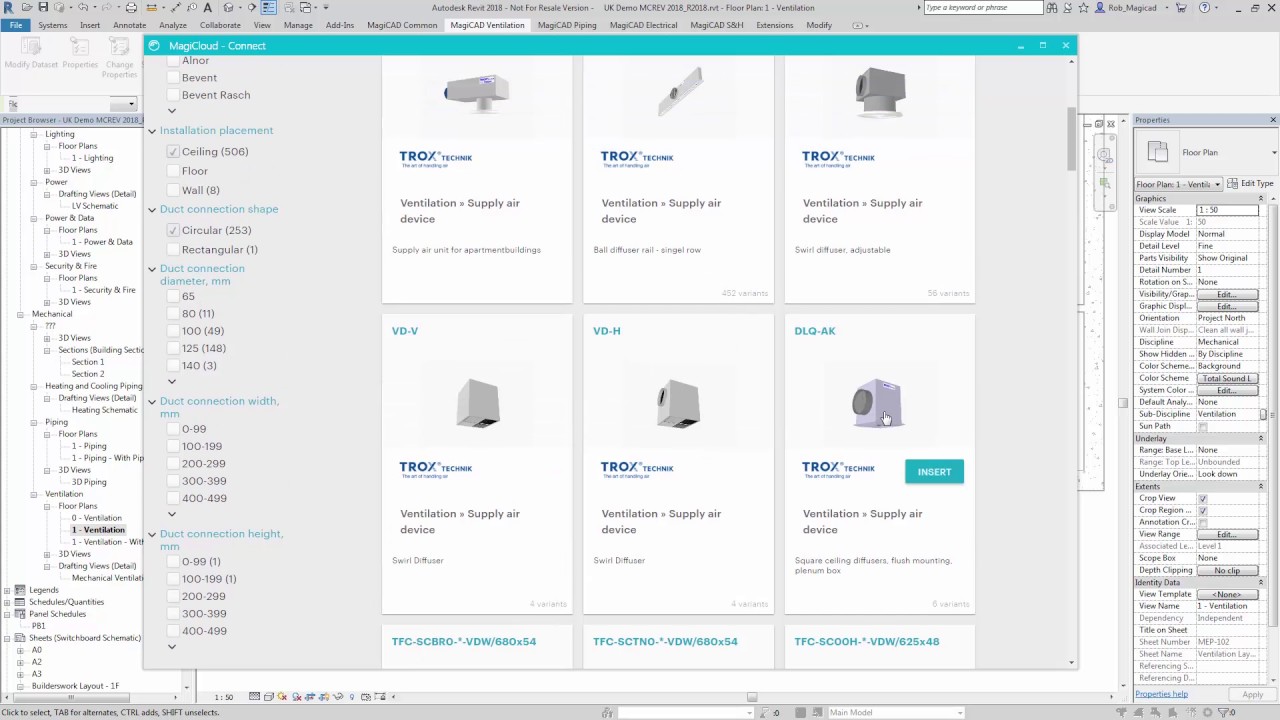Switch to the Annotate ribbon tab
The image size is (1280, 720).
[129, 25]
